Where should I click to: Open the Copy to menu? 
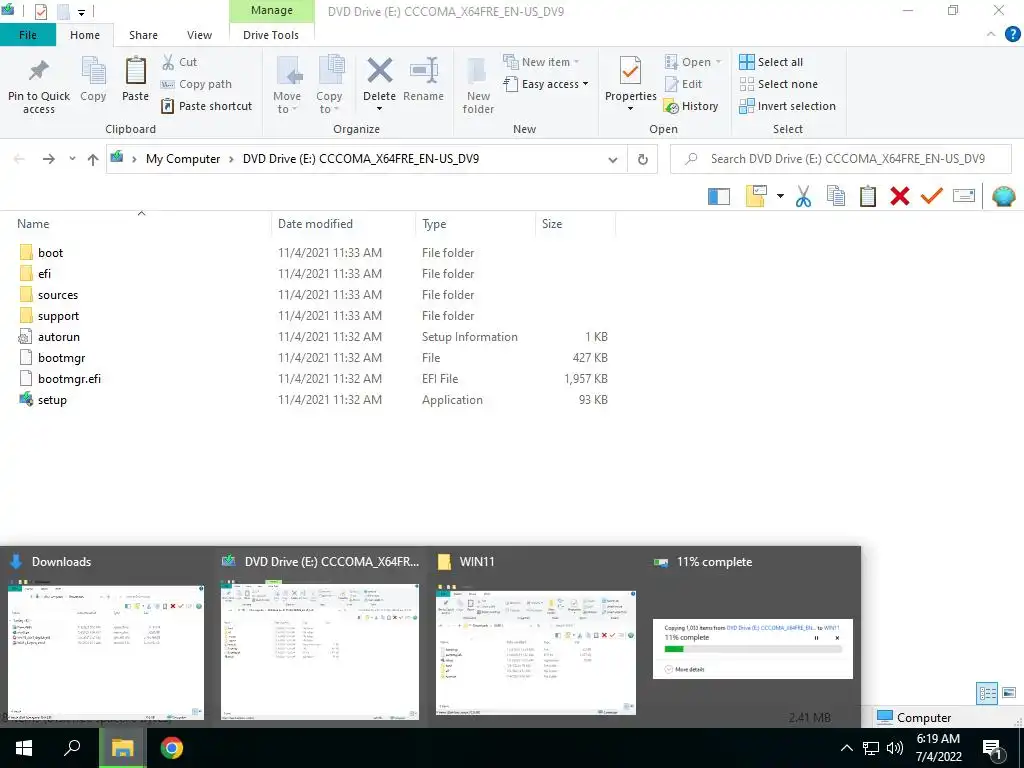pos(329,85)
